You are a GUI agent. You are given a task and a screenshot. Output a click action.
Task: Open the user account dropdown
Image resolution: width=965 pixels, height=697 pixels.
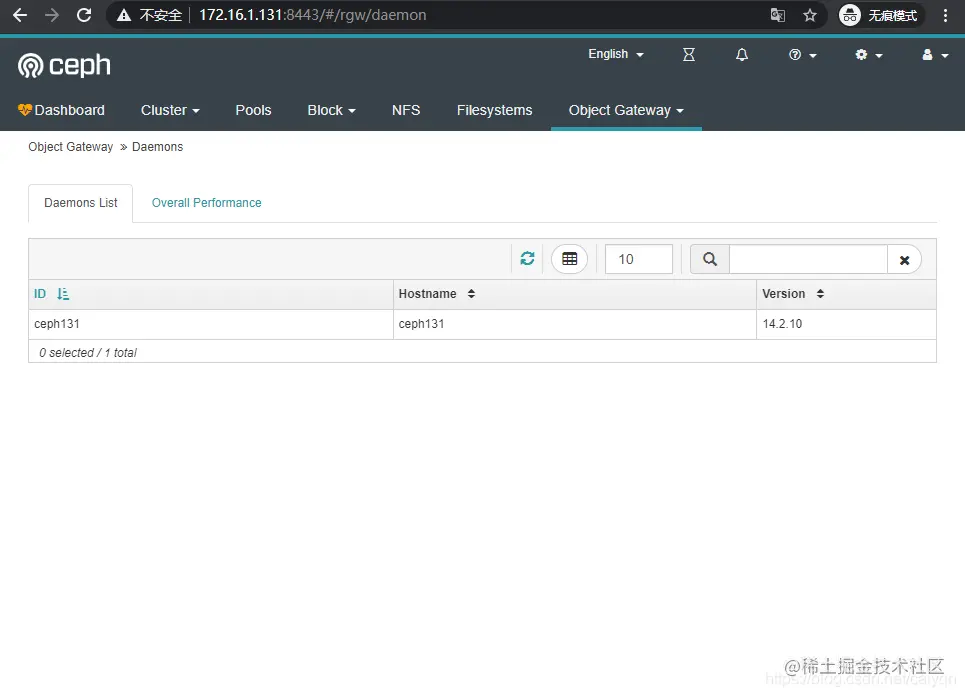click(x=935, y=55)
